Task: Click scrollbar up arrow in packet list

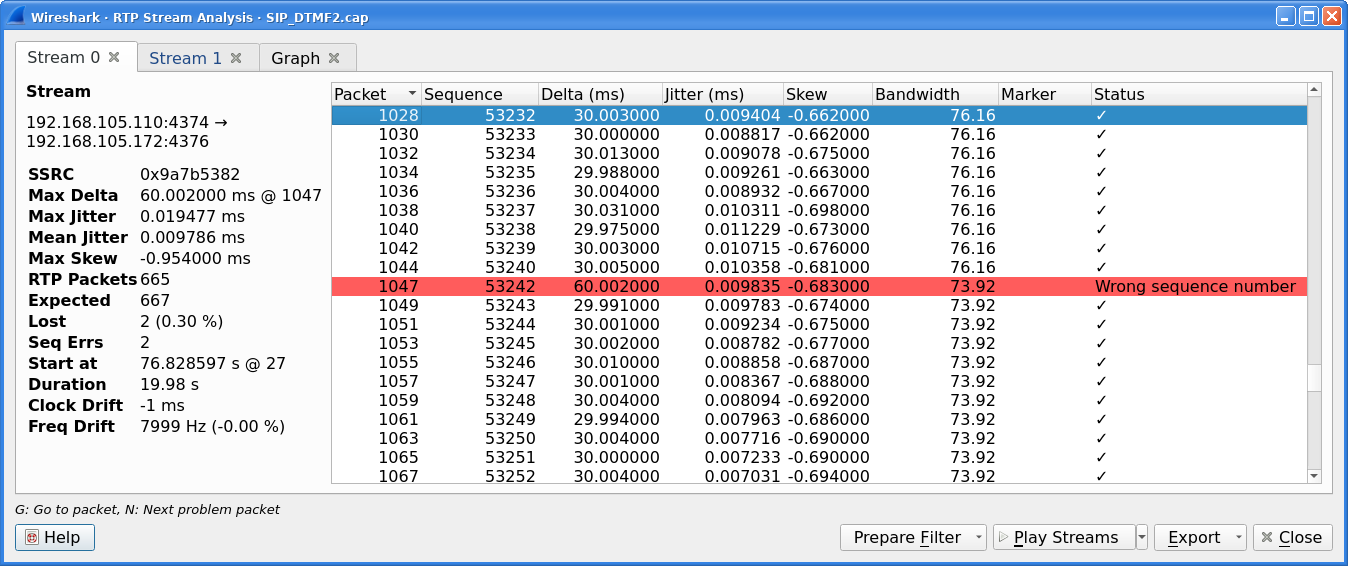Action: [x=1314, y=92]
